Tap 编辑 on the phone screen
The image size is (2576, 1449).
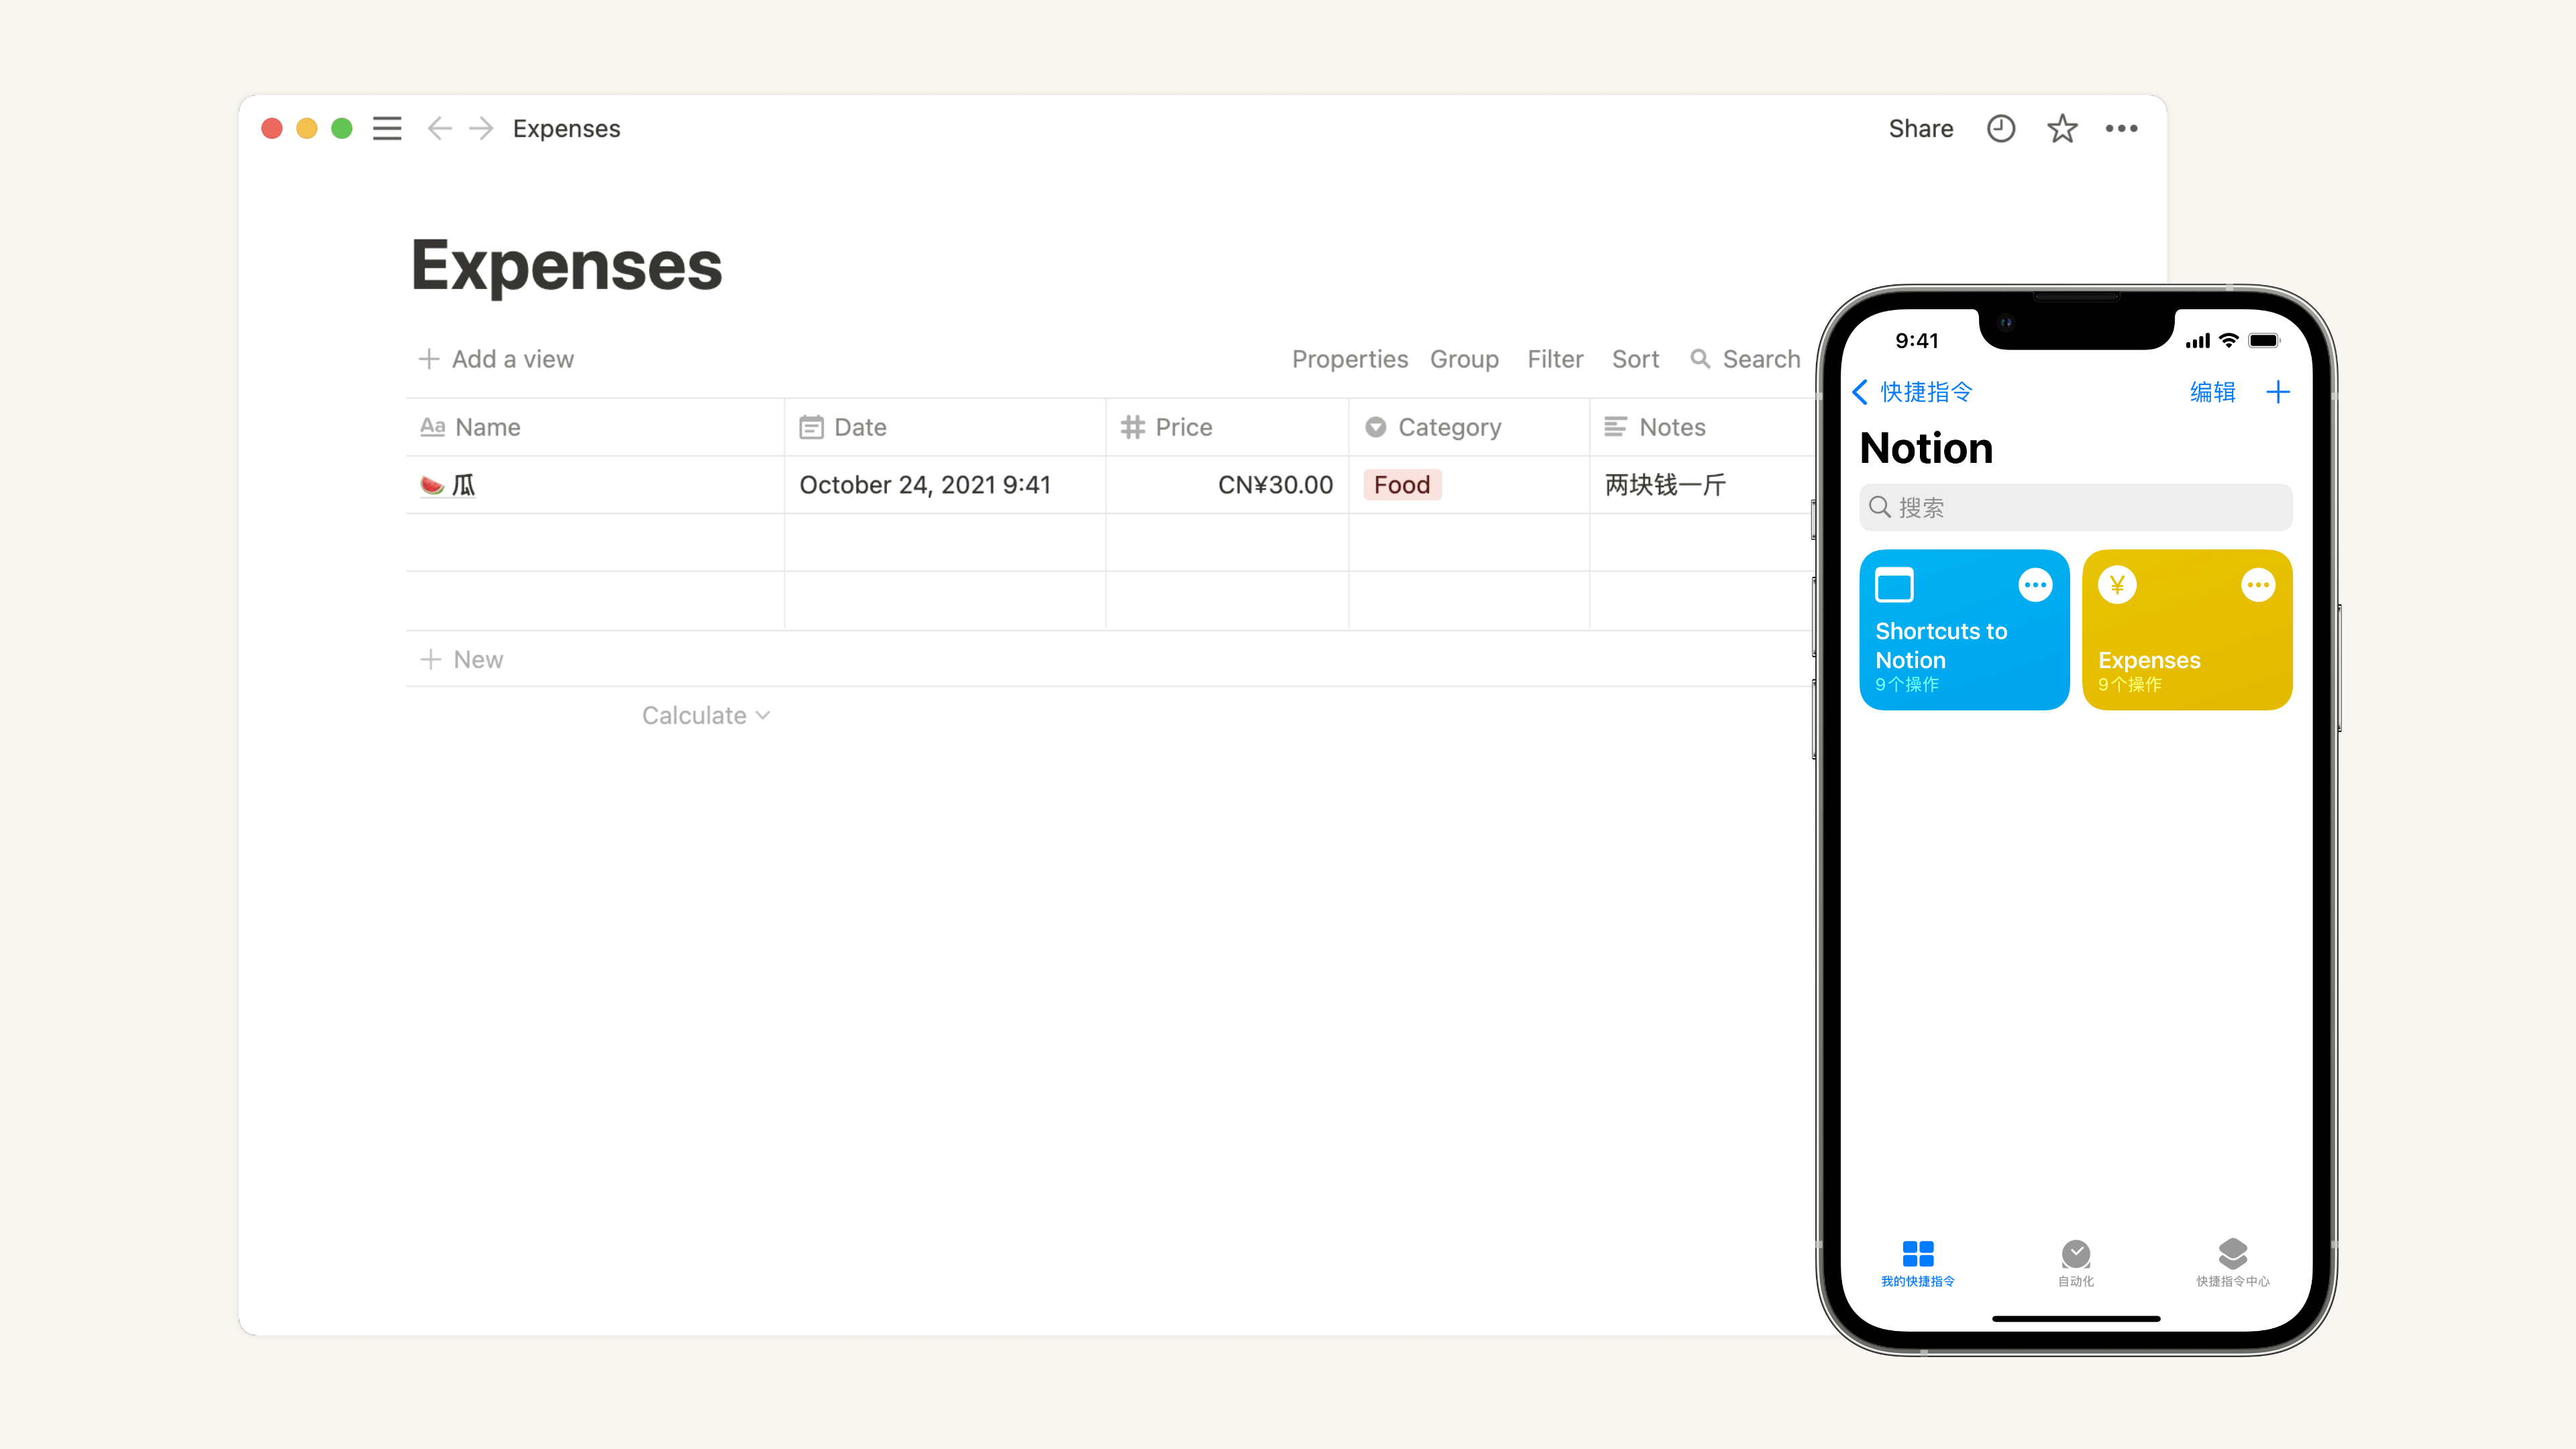pos(2212,392)
